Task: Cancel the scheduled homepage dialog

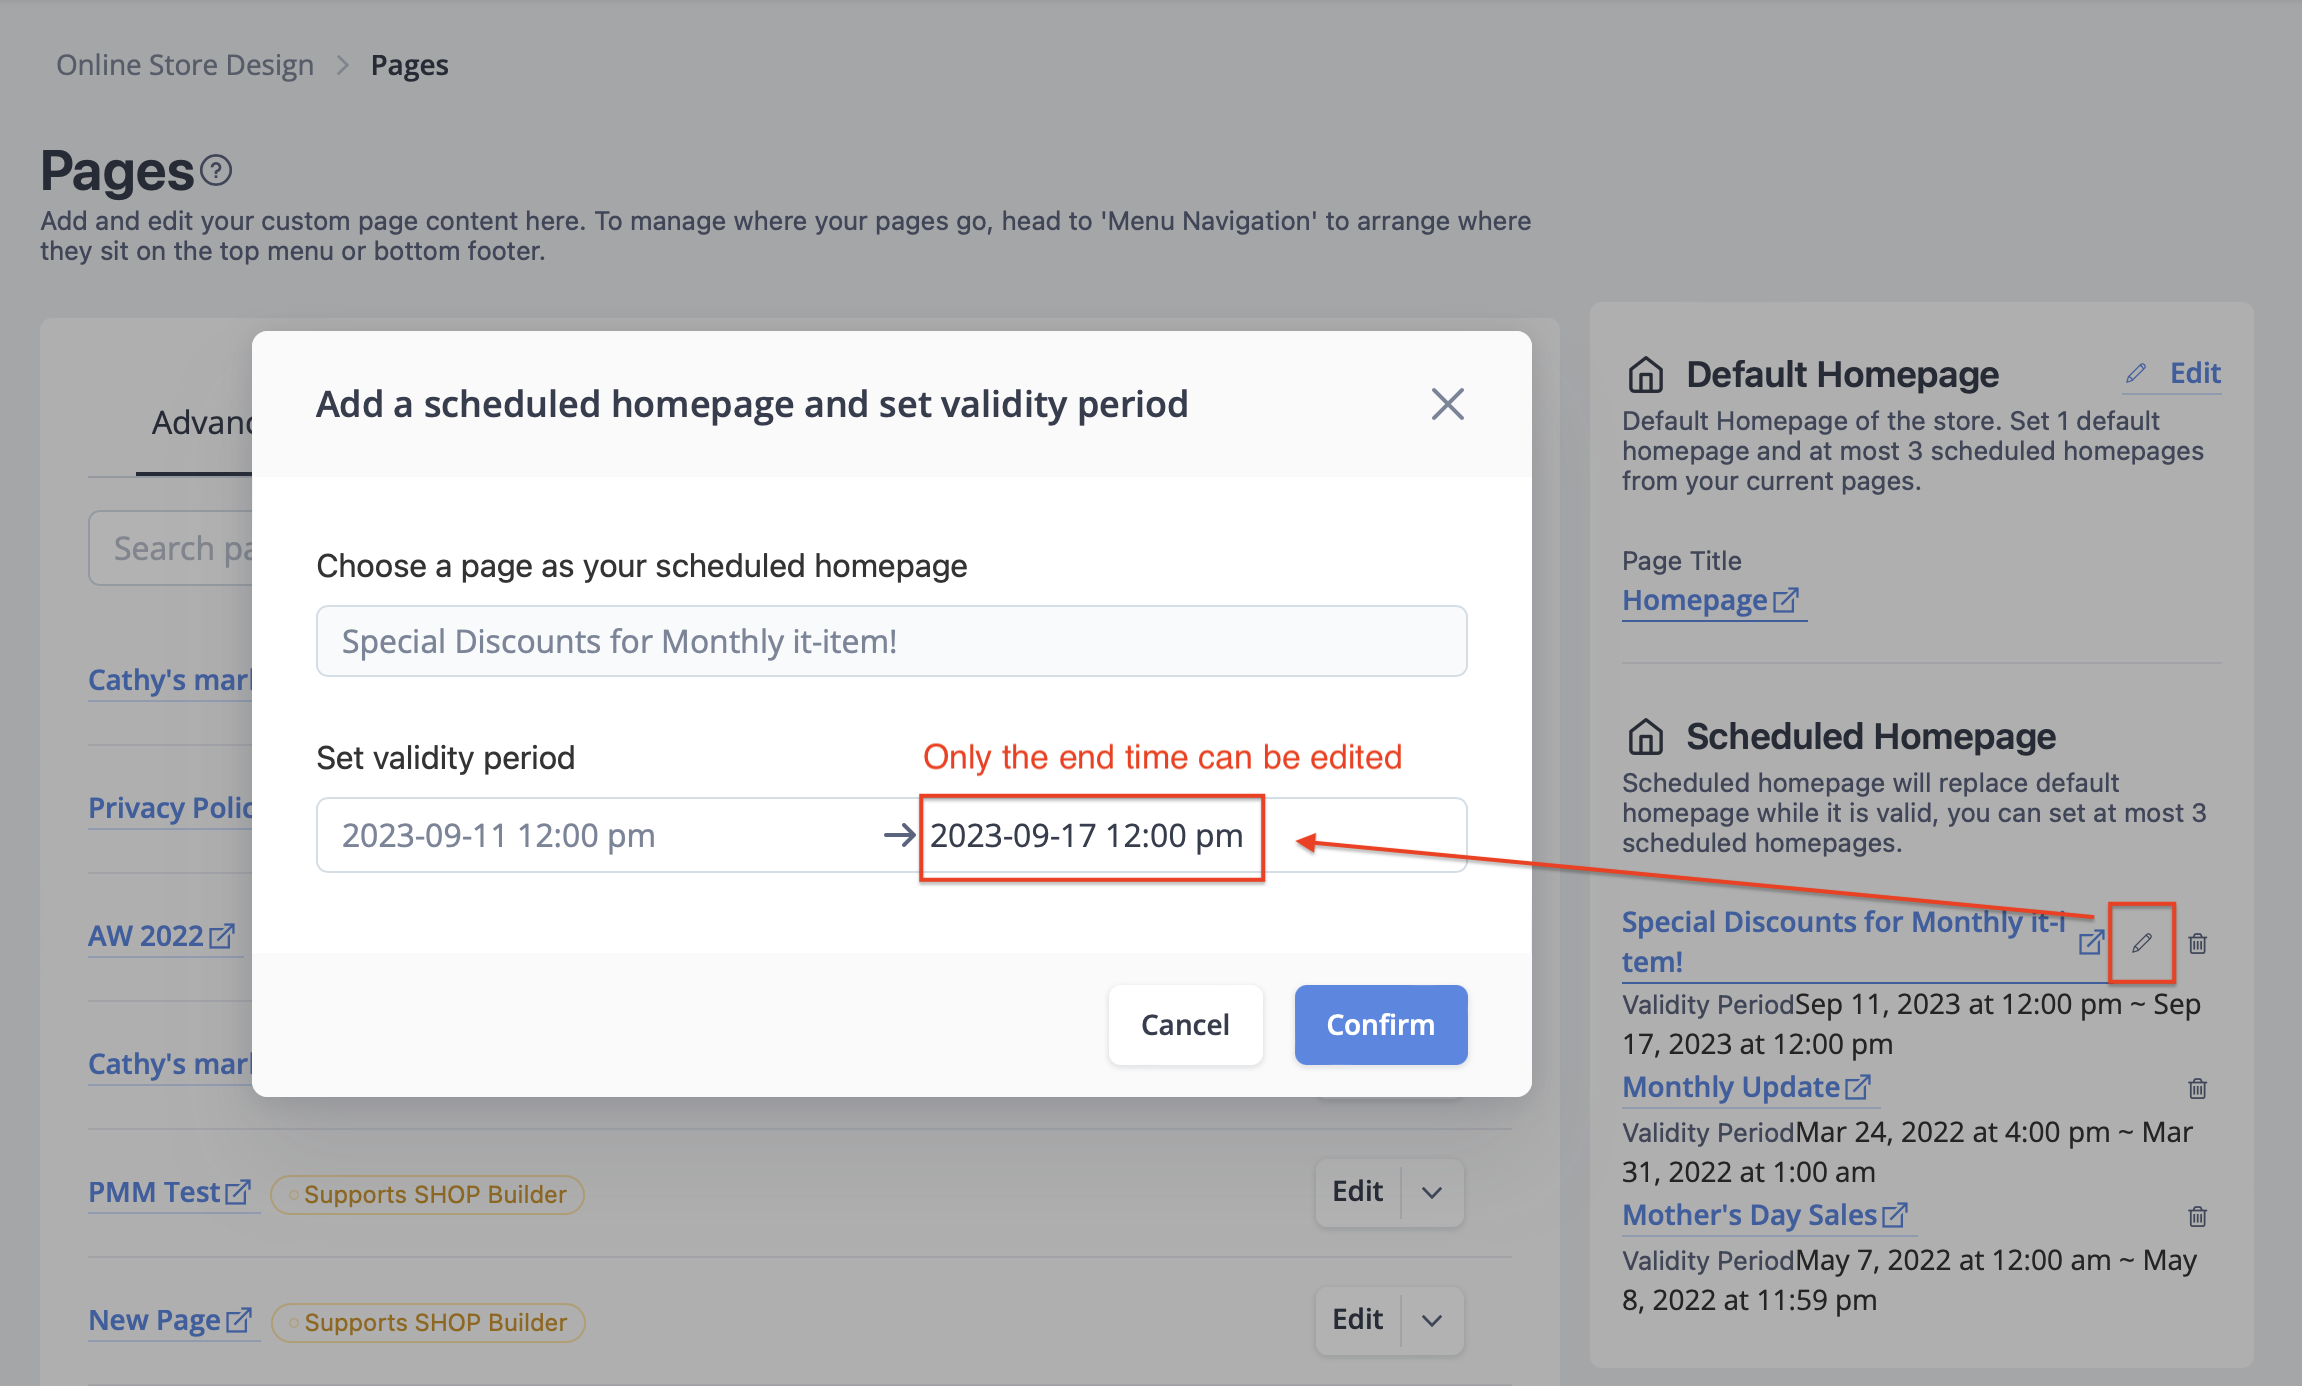Action: pos(1185,1025)
